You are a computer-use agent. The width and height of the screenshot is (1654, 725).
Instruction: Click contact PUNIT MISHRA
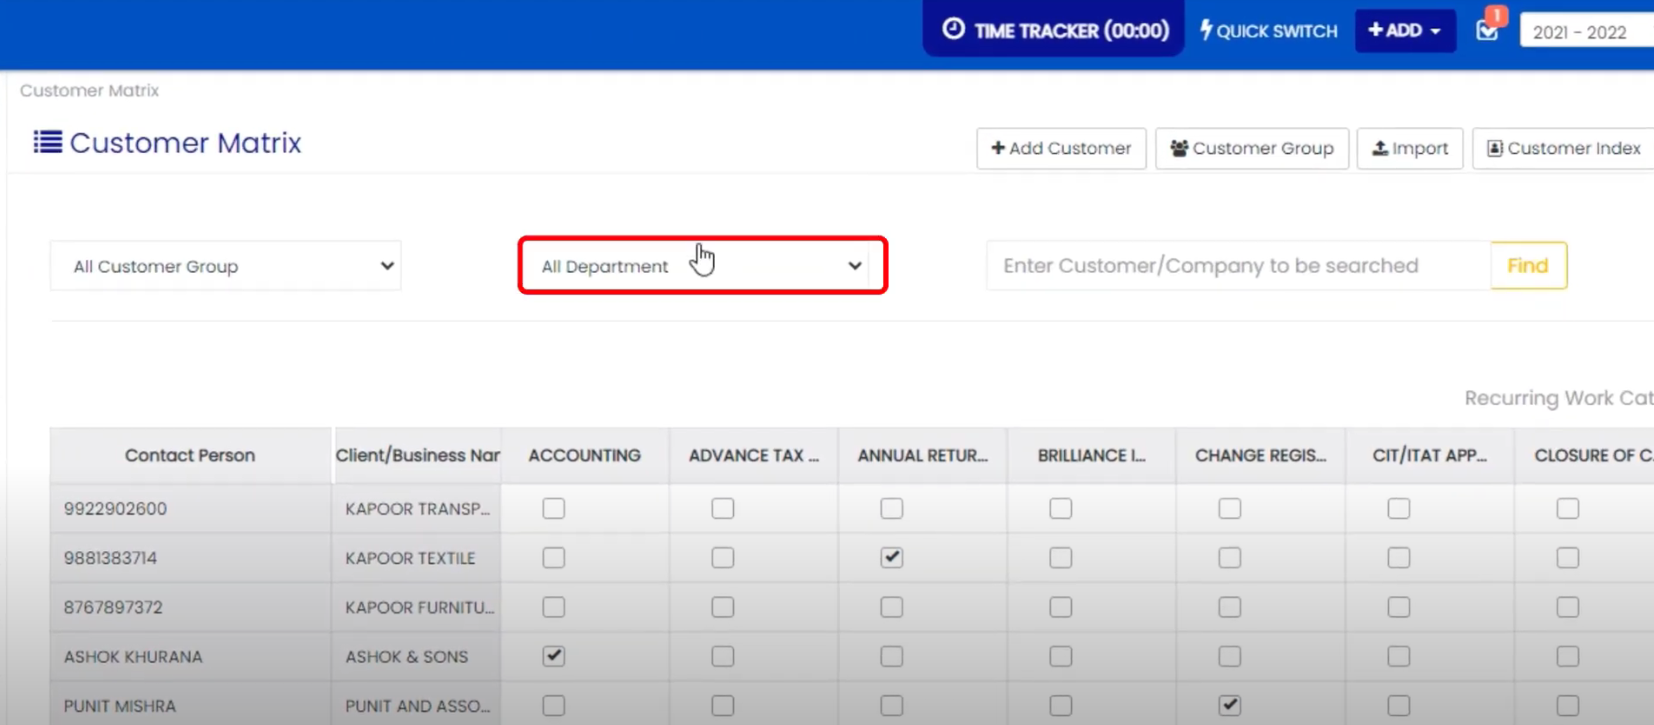(x=119, y=706)
